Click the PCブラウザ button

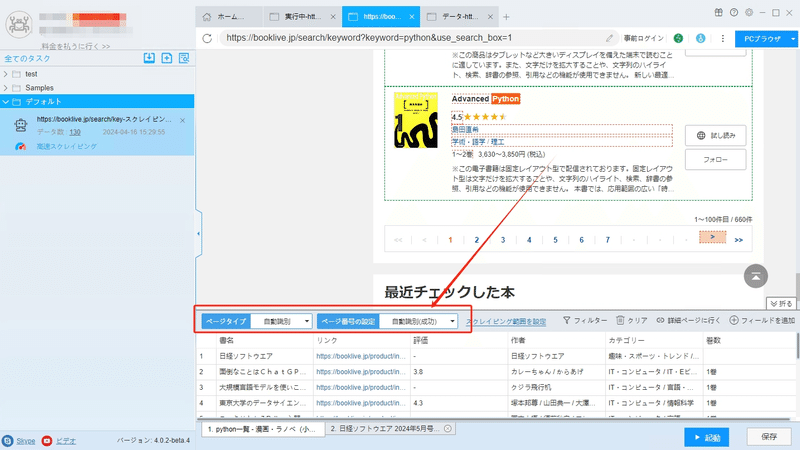(x=762, y=39)
